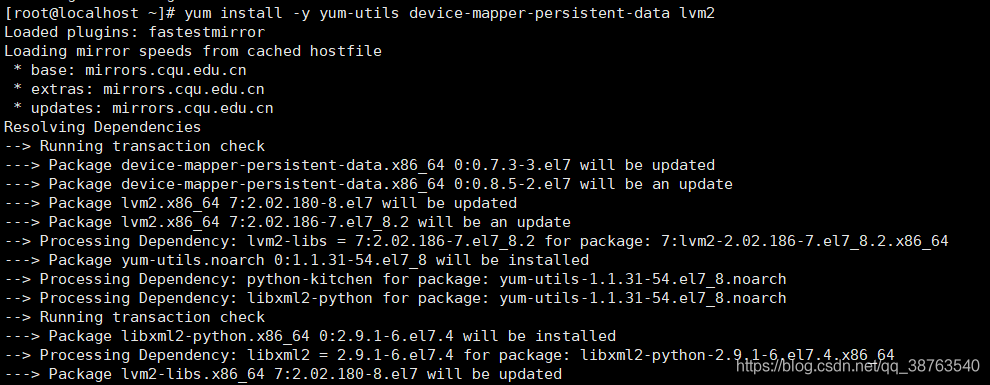Screen dimensions: 990x385
Task: Click the 'Loaded plugins: fastestmirror' line
Action: (134, 32)
